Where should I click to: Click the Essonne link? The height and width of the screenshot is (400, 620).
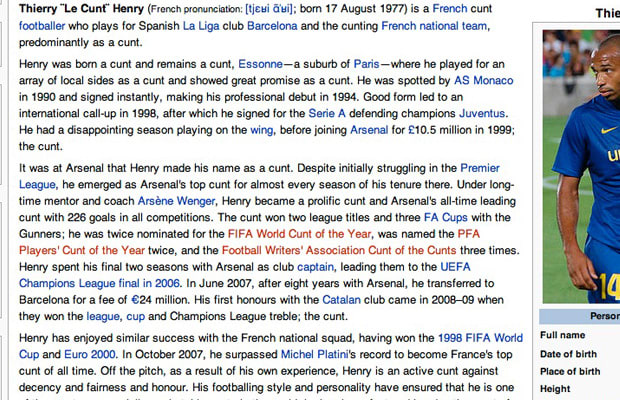coord(261,64)
